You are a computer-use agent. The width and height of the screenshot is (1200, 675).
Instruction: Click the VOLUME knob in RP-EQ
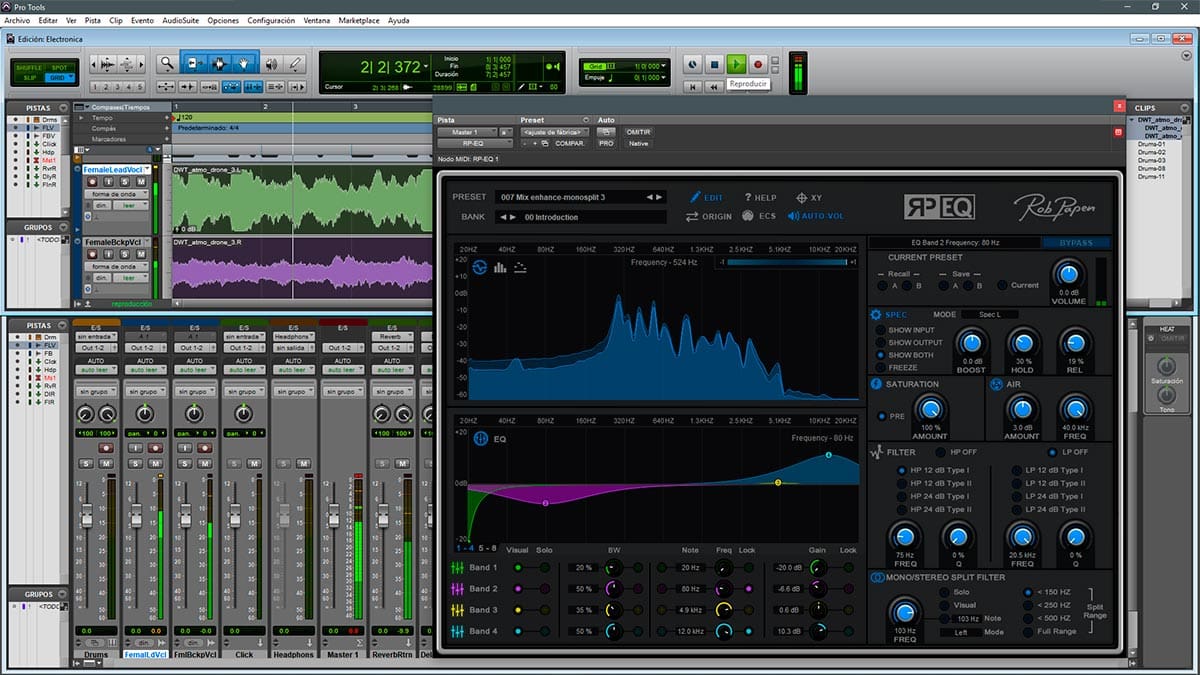click(1069, 272)
